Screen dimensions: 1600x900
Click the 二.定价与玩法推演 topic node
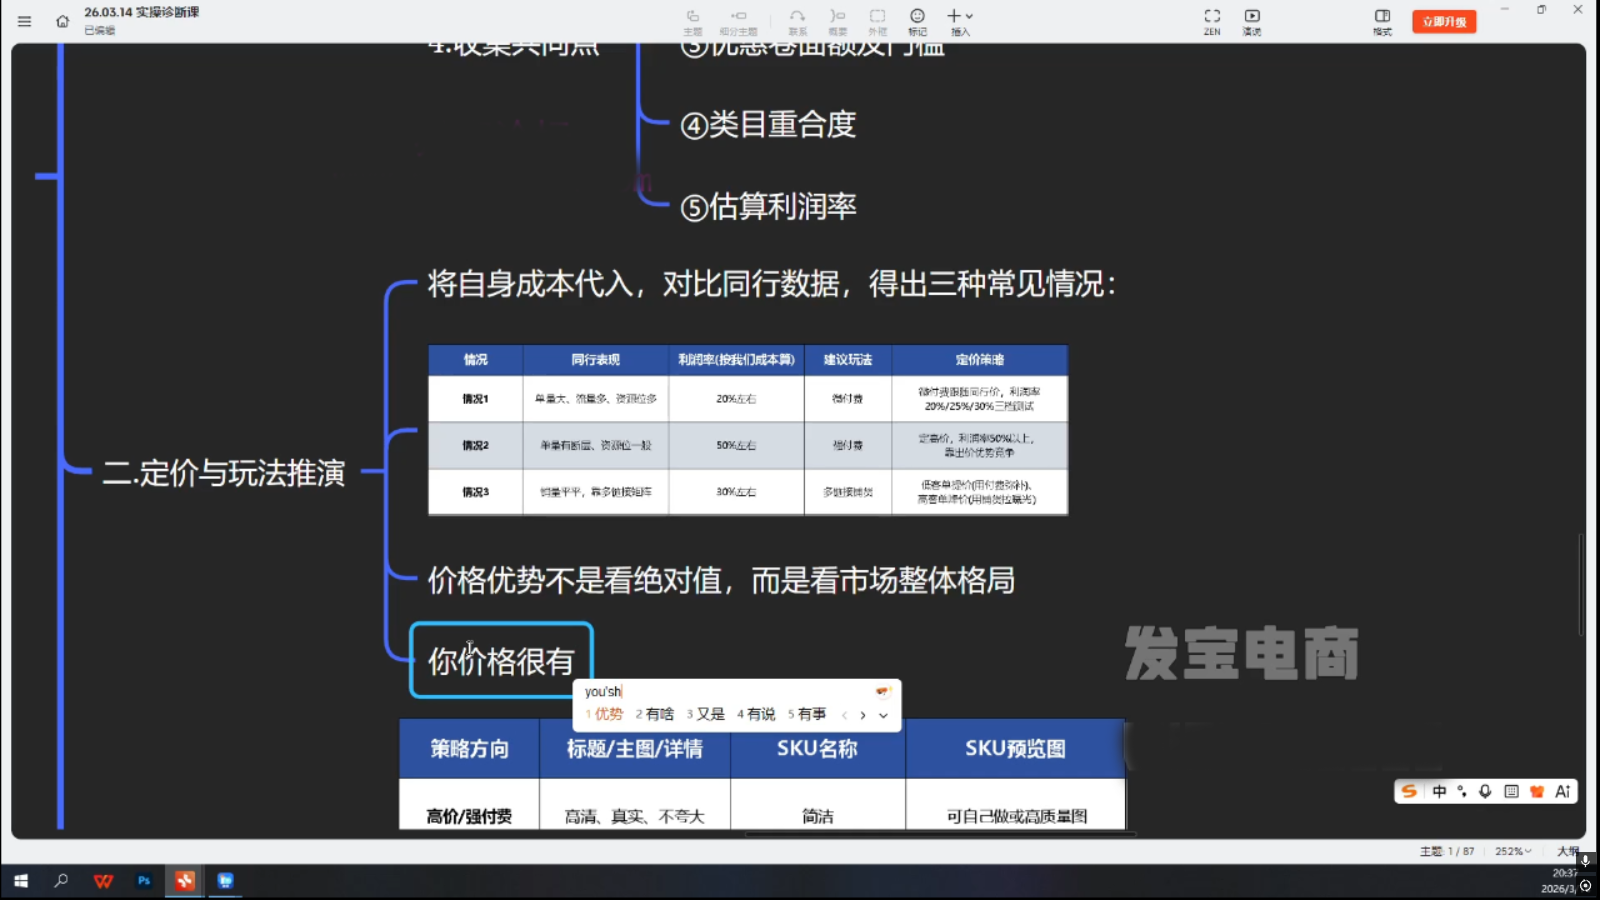tap(224, 473)
